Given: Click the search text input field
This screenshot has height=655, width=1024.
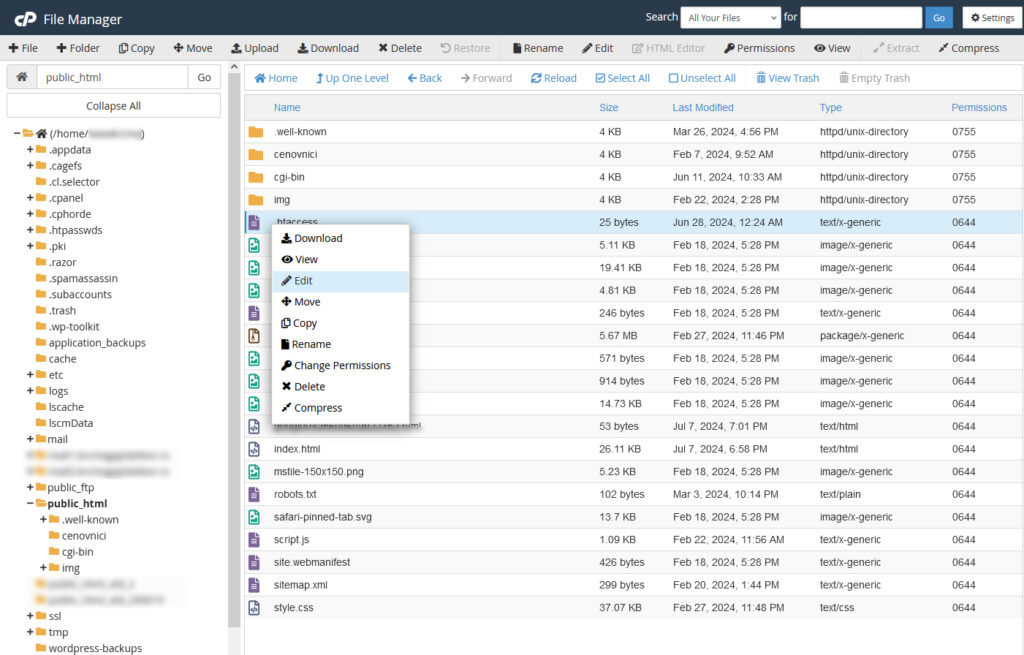Looking at the screenshot, I should pos(860,17).
